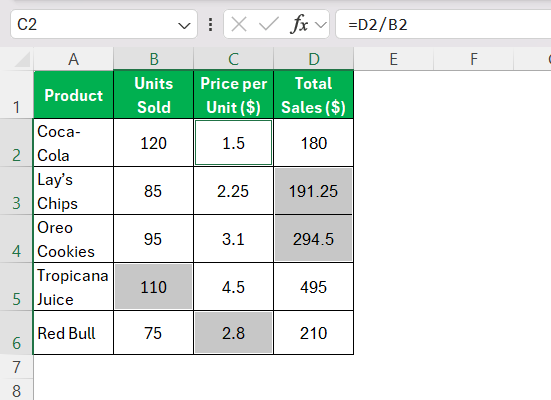Click the Product header cell

[73, 95]
